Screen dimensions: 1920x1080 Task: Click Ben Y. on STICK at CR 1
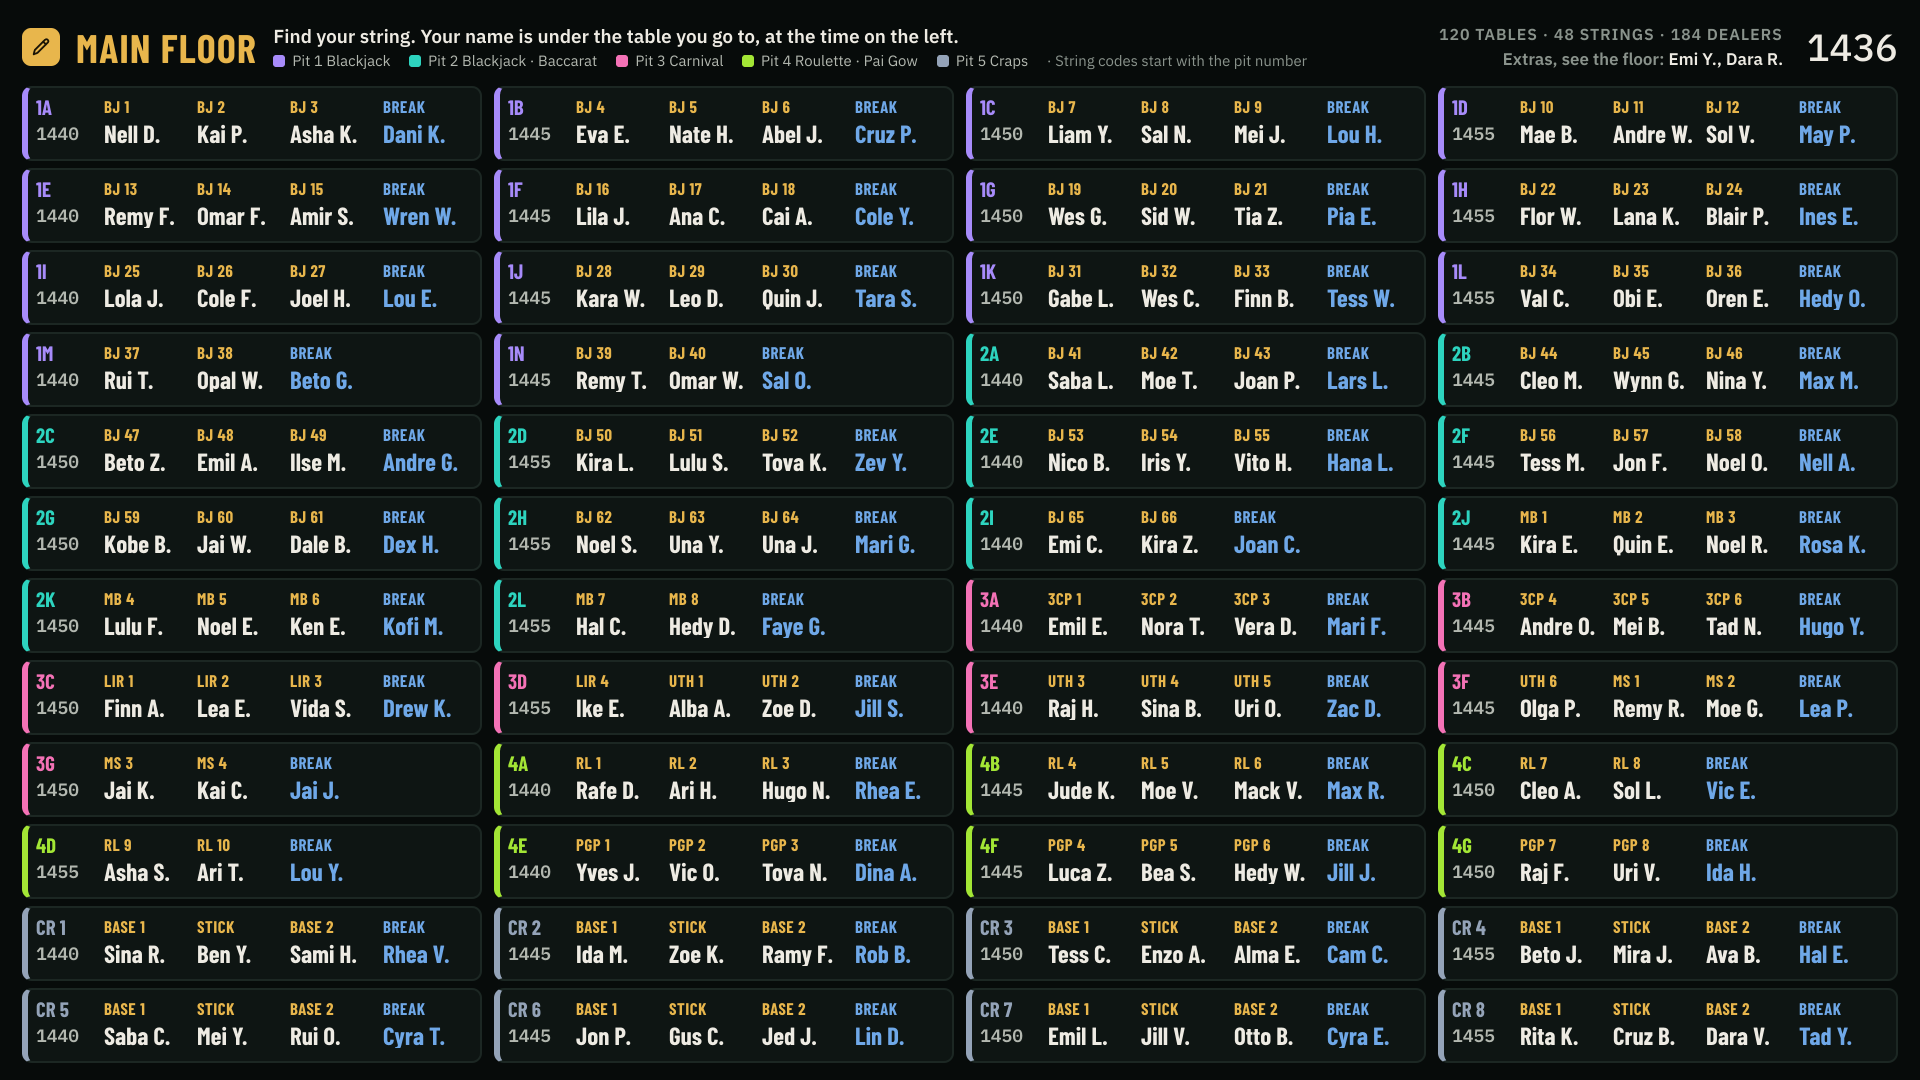pos(224,955)
